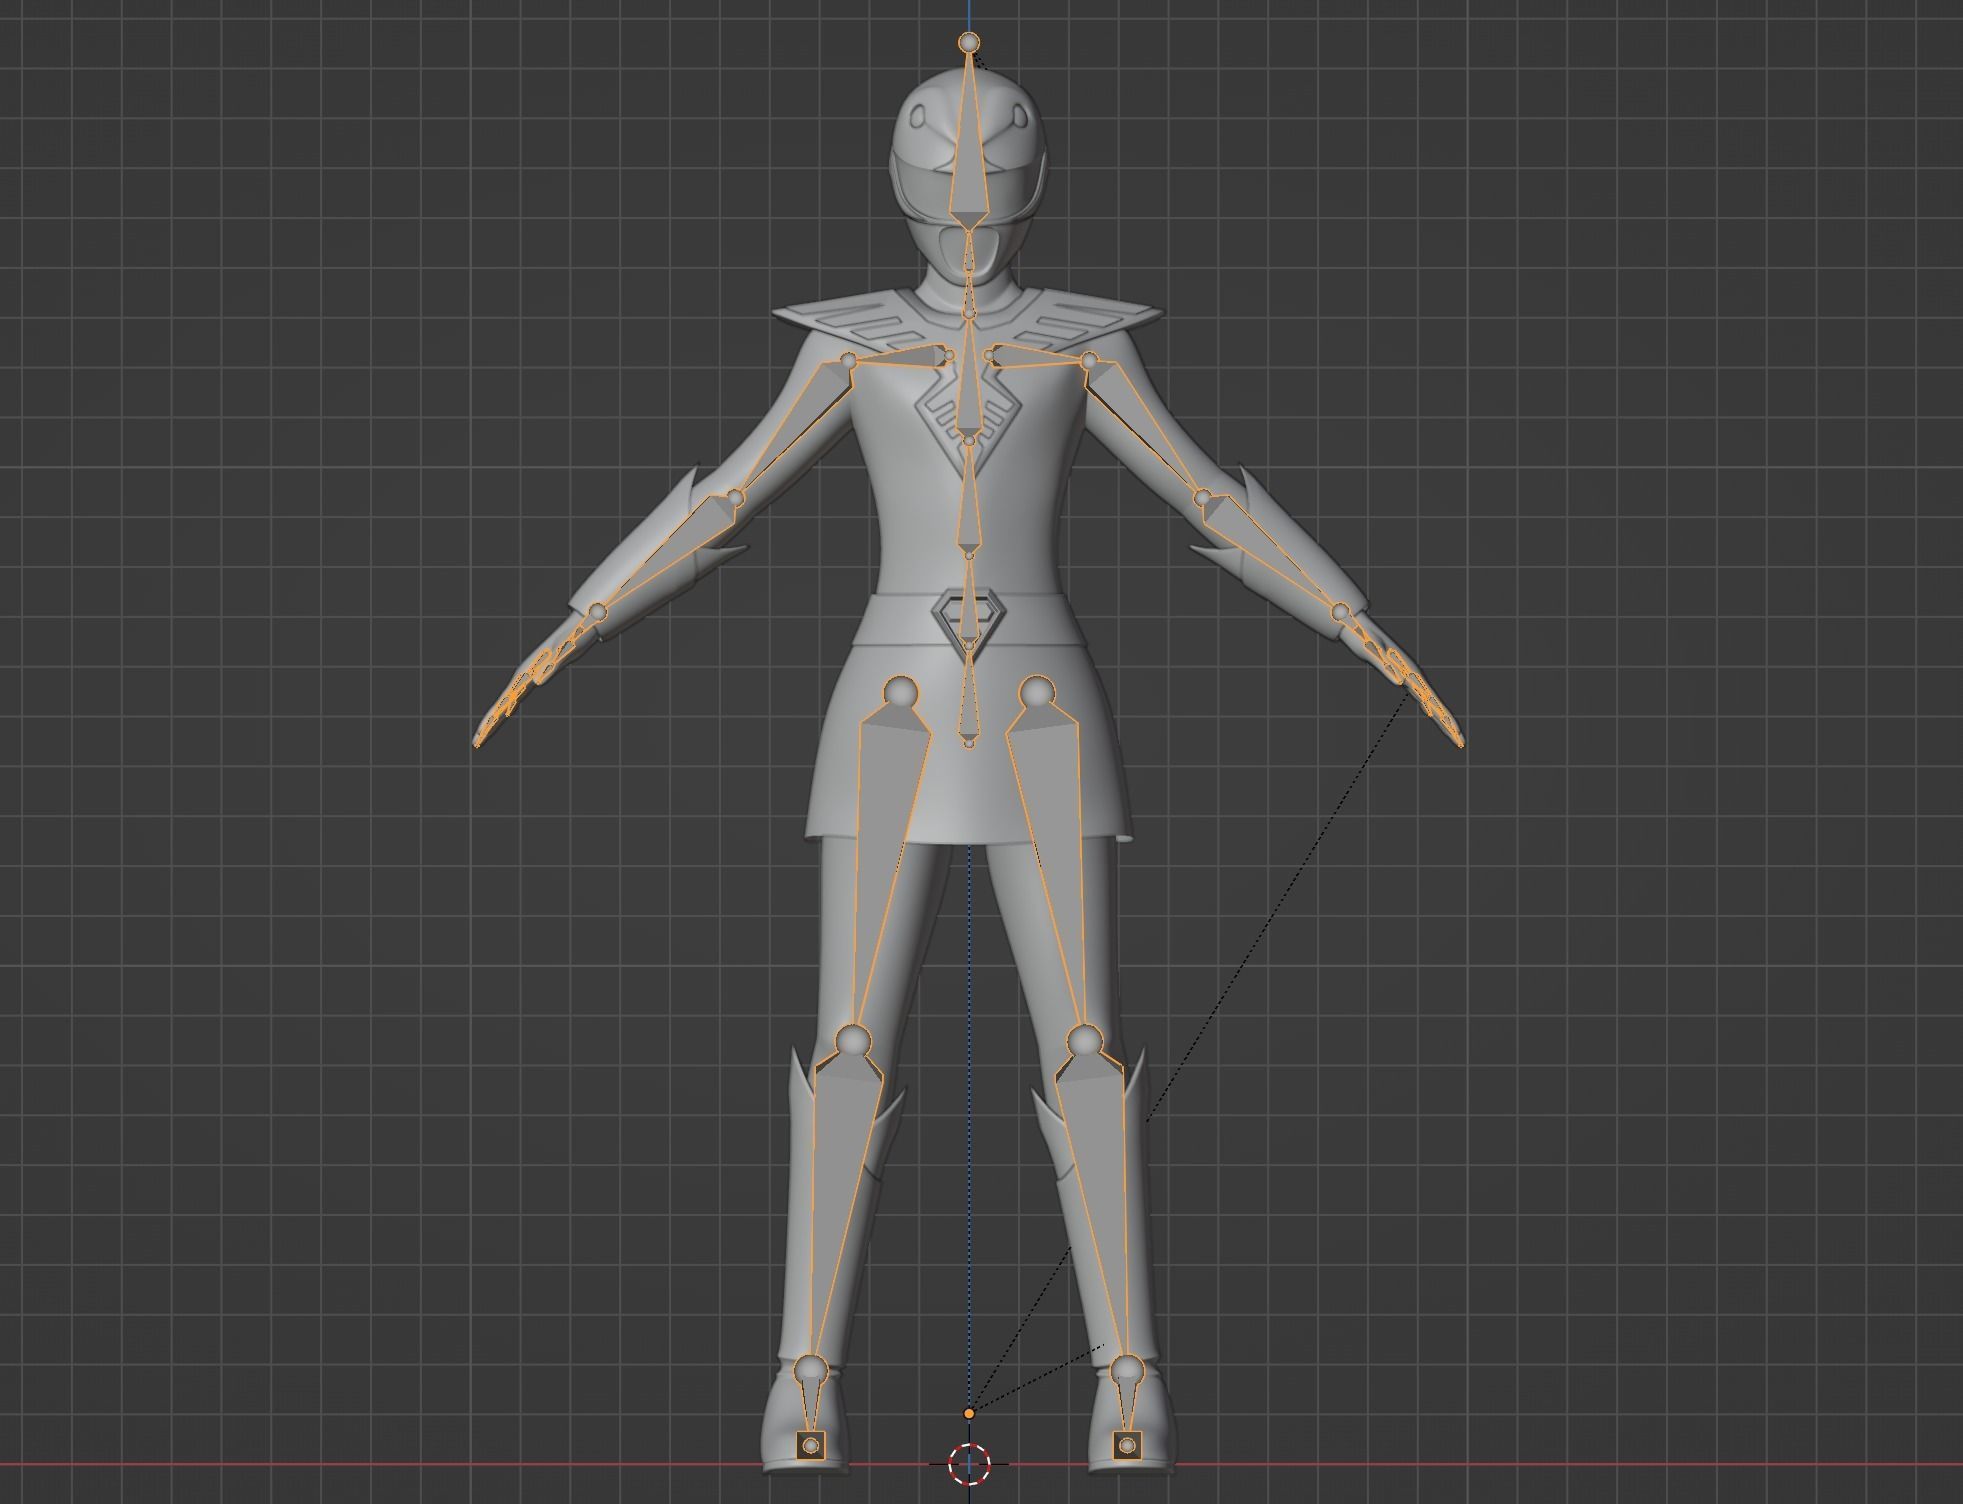The width and height of the screenshot is (1963, 1504).
Task: Click the elbow joint on the screen-left arm
Action: (735, 497)
